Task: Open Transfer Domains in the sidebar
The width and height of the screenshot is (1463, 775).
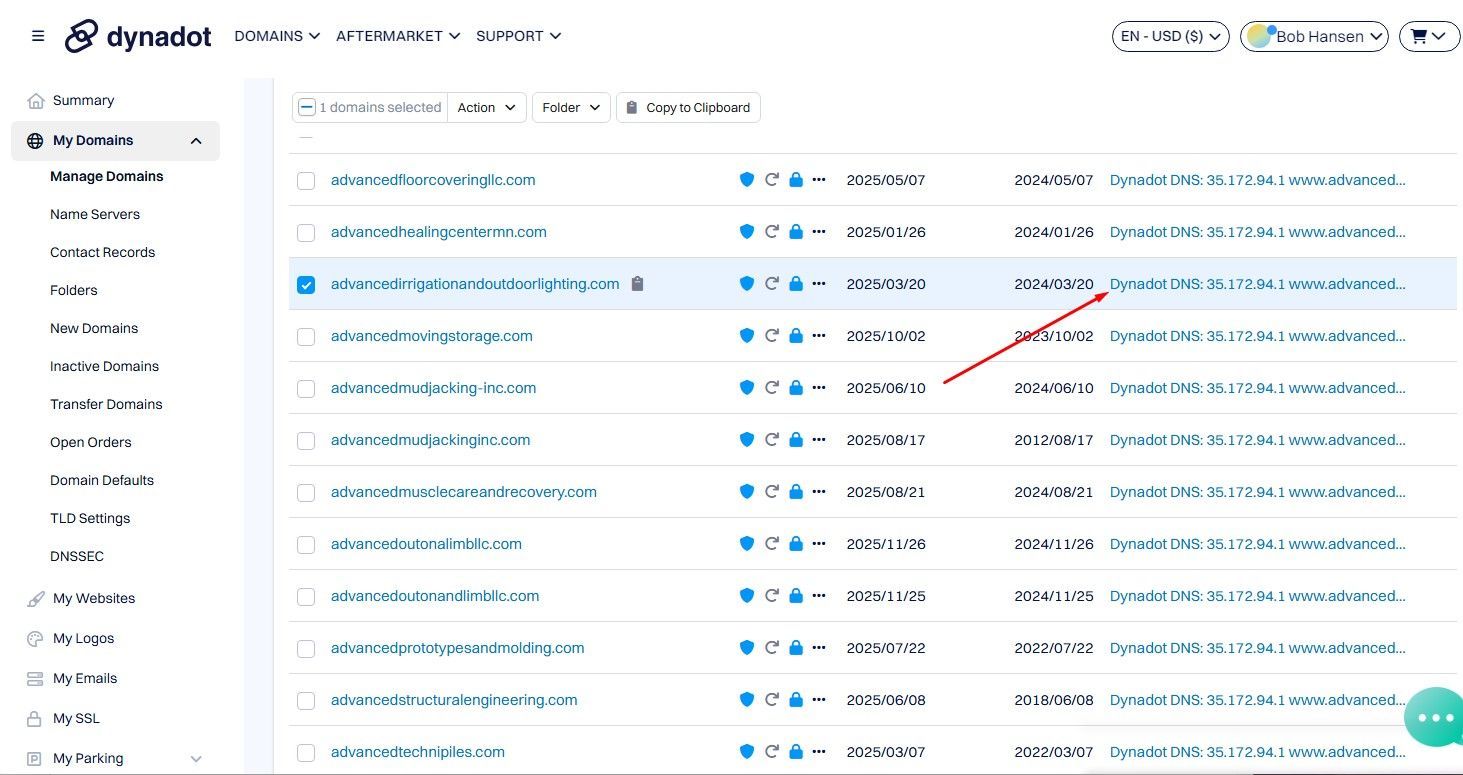Action: (x=106, y=404)
